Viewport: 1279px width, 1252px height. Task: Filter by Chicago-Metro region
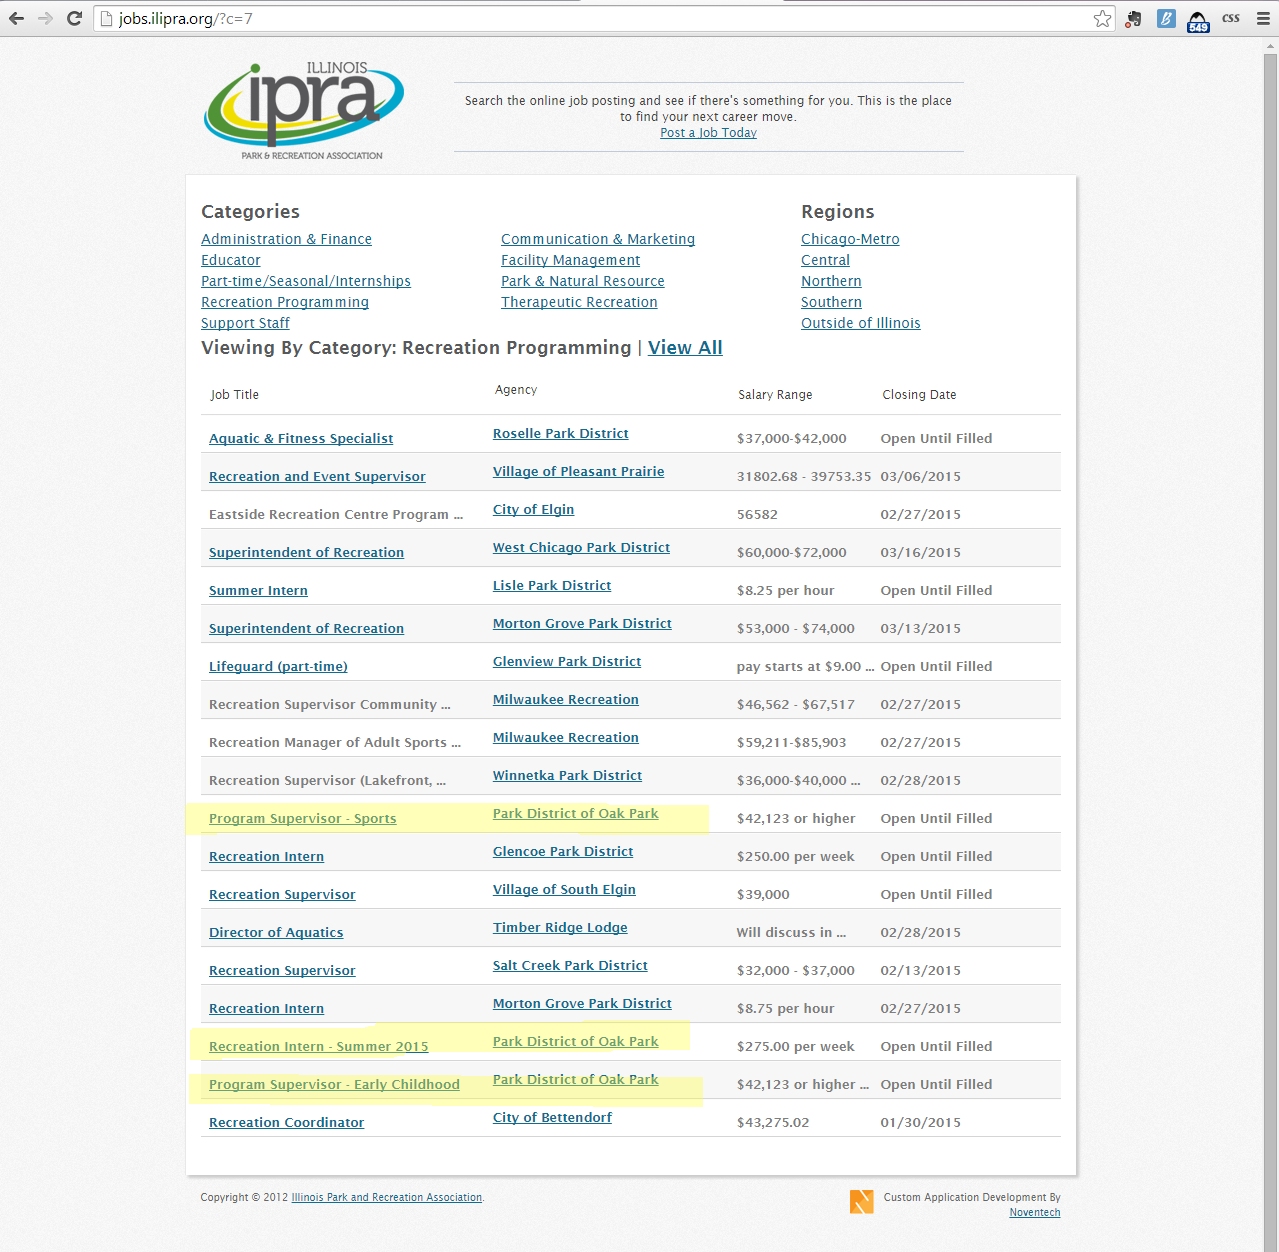(x=850, y=239)
